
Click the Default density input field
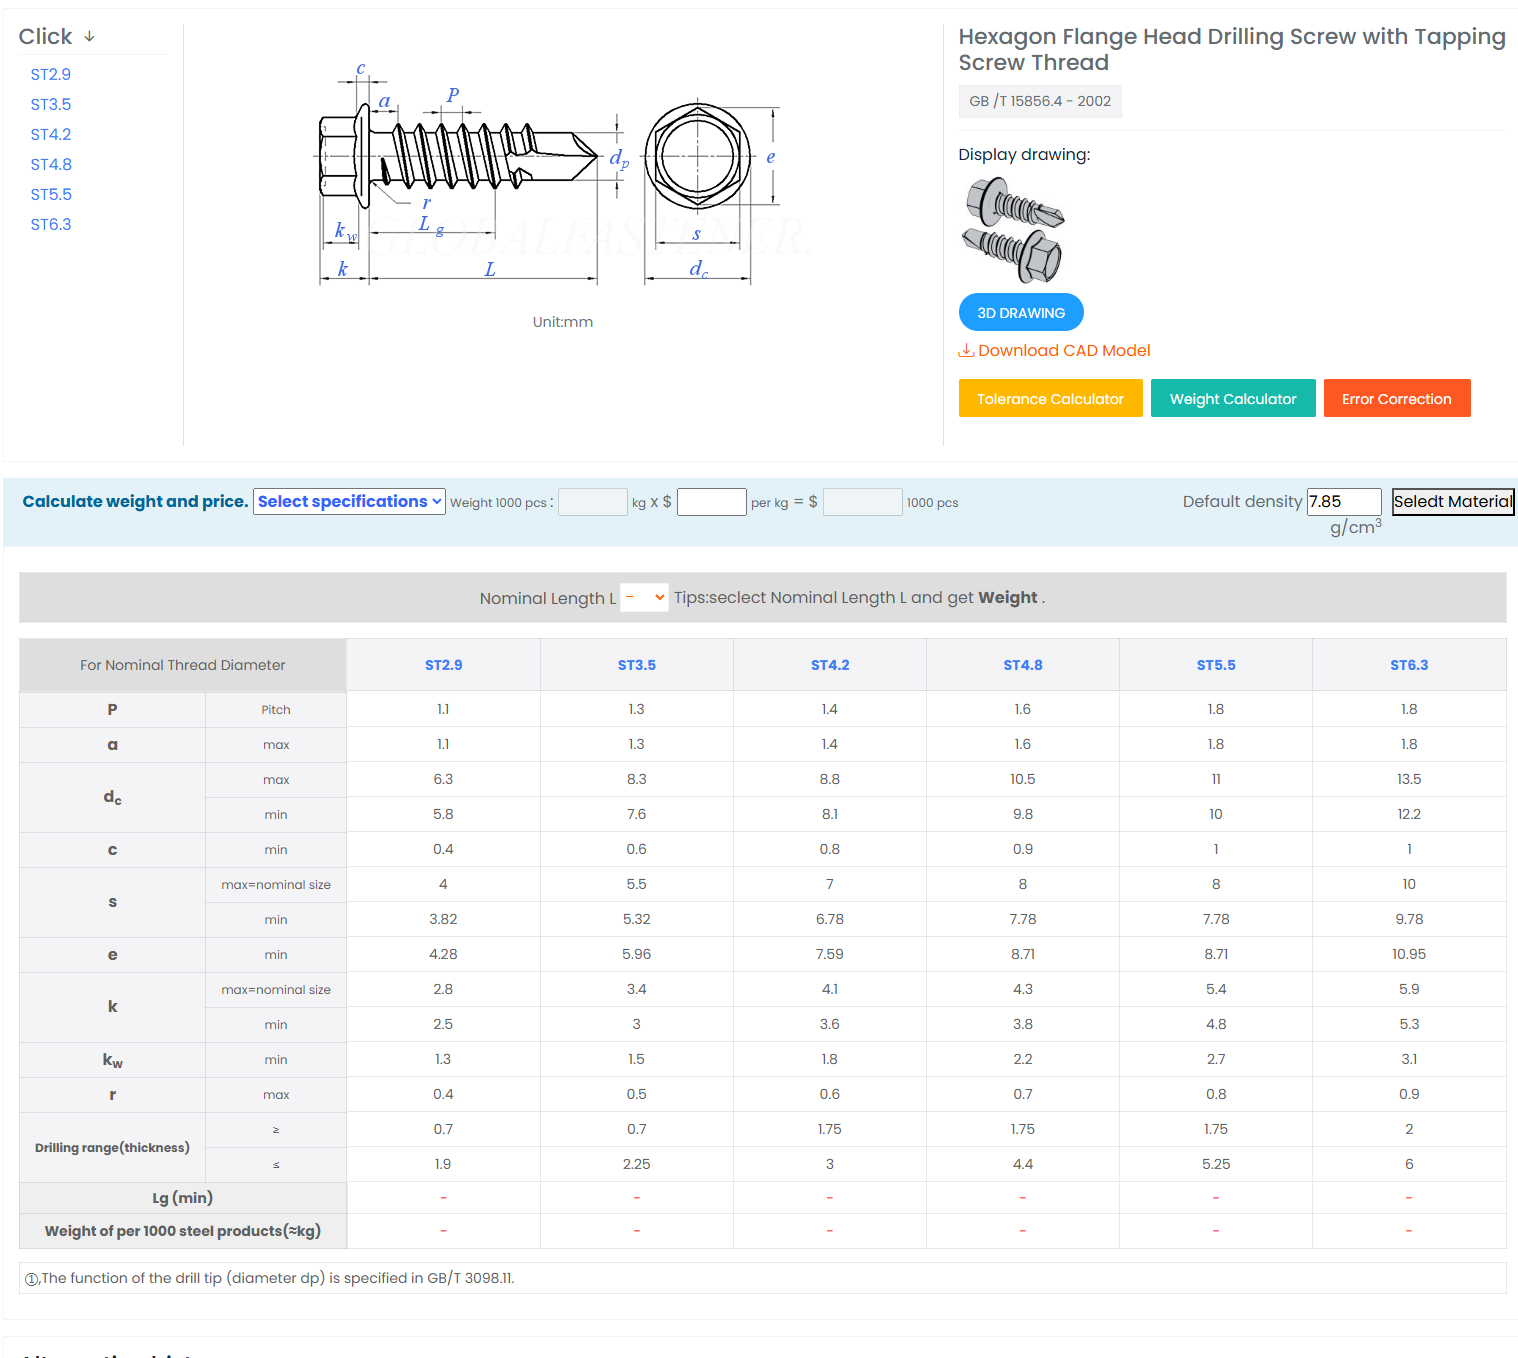[1344, 502]
